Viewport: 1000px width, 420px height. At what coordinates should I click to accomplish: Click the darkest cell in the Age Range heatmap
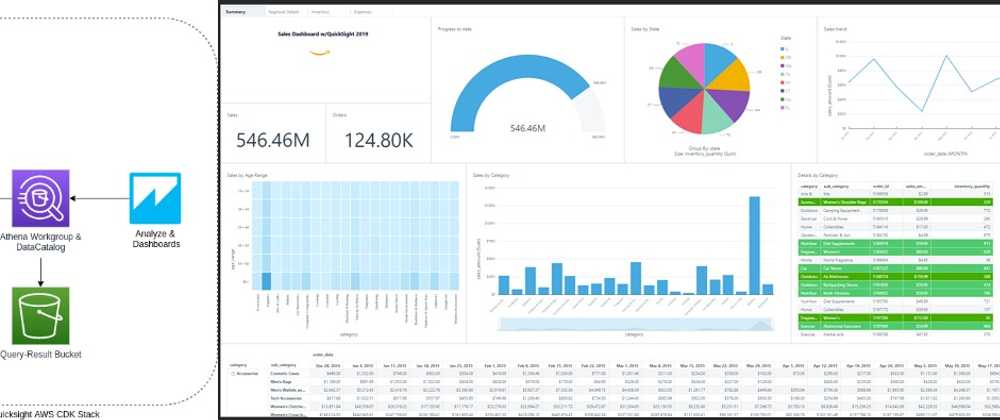click(266, 281)
